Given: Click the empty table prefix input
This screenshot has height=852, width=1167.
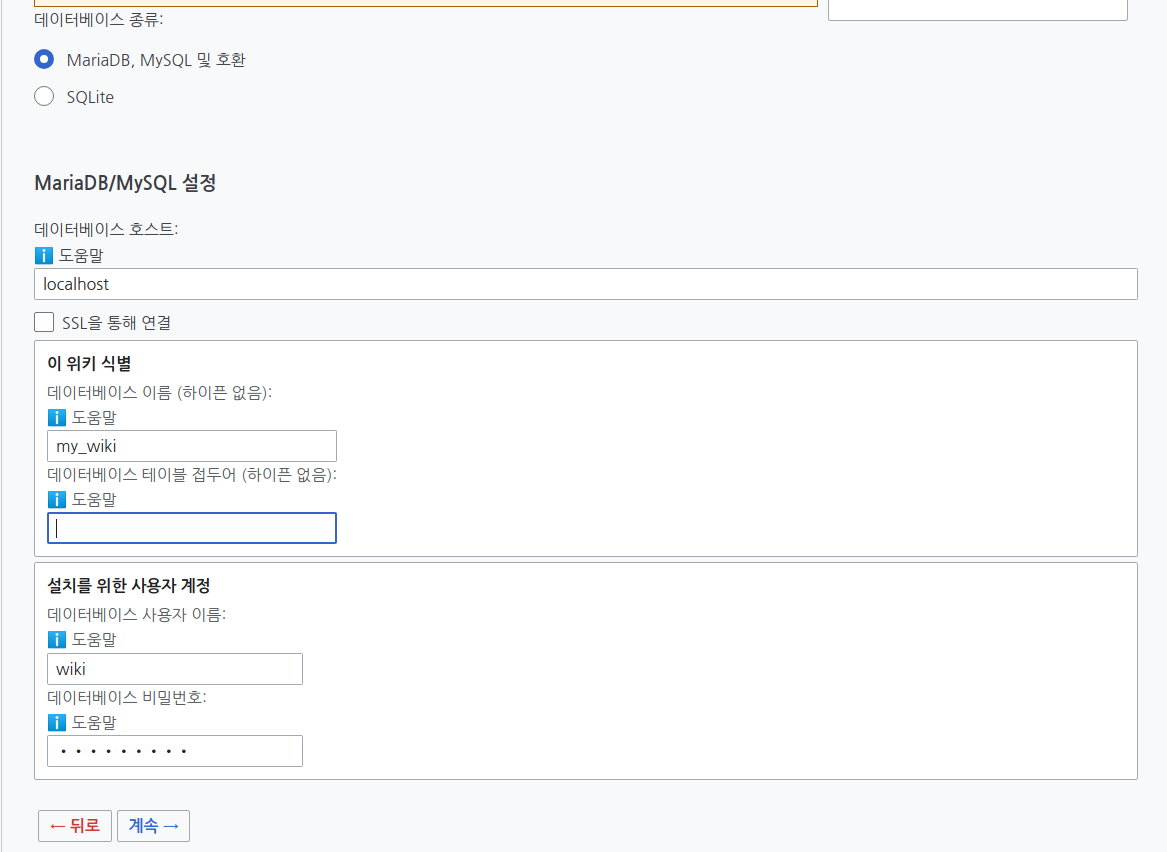Looking at the screenshot, I should pyautogui.click(x=192, y=528).
